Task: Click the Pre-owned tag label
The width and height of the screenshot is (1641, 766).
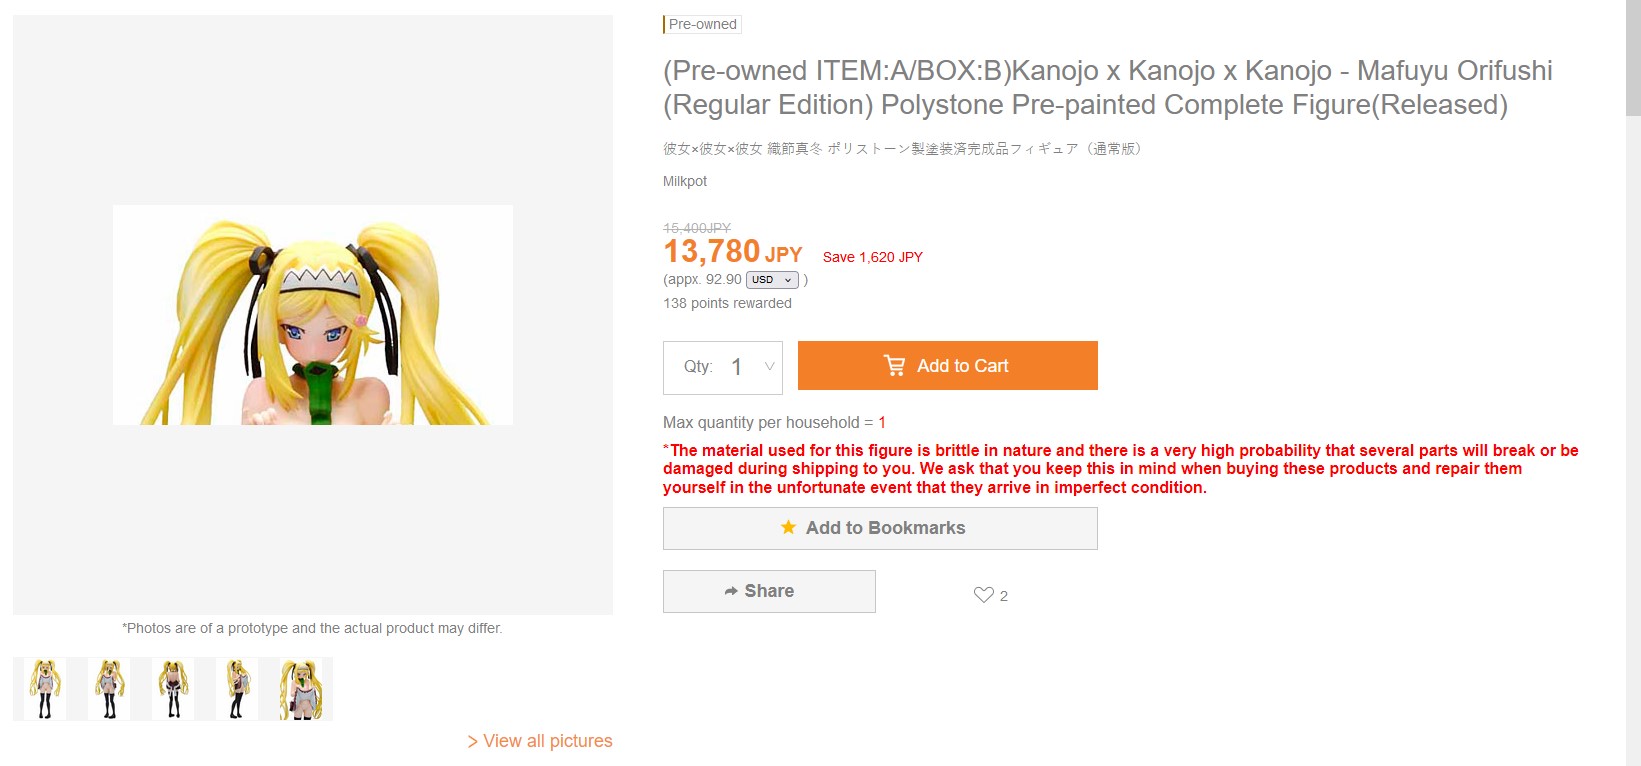Action: click(x=702, y=24)
